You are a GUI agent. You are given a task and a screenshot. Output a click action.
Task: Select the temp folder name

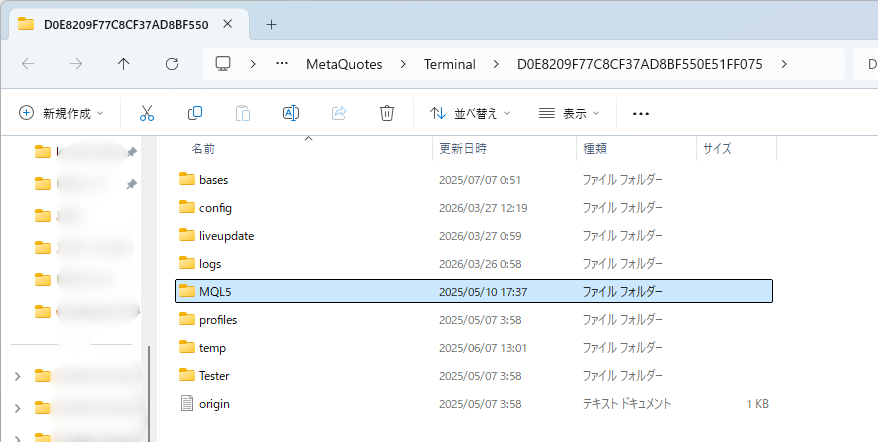[212, 348]
